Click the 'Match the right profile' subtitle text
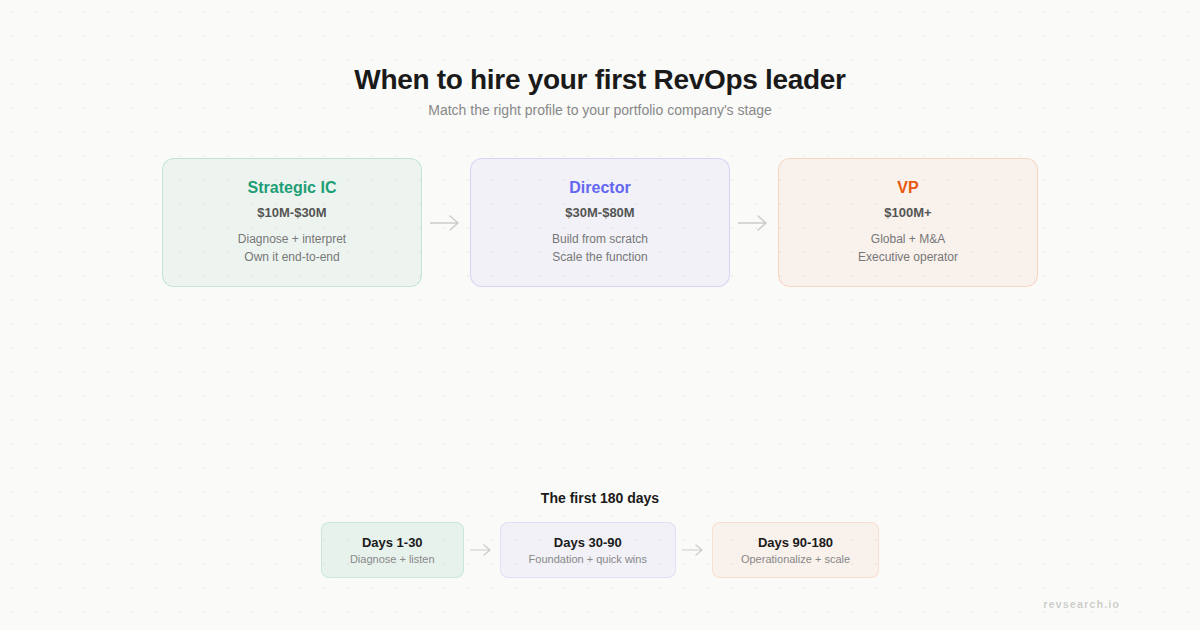Image resolution: width=1200 pixels, height=630 pixels. click(599, 110)
